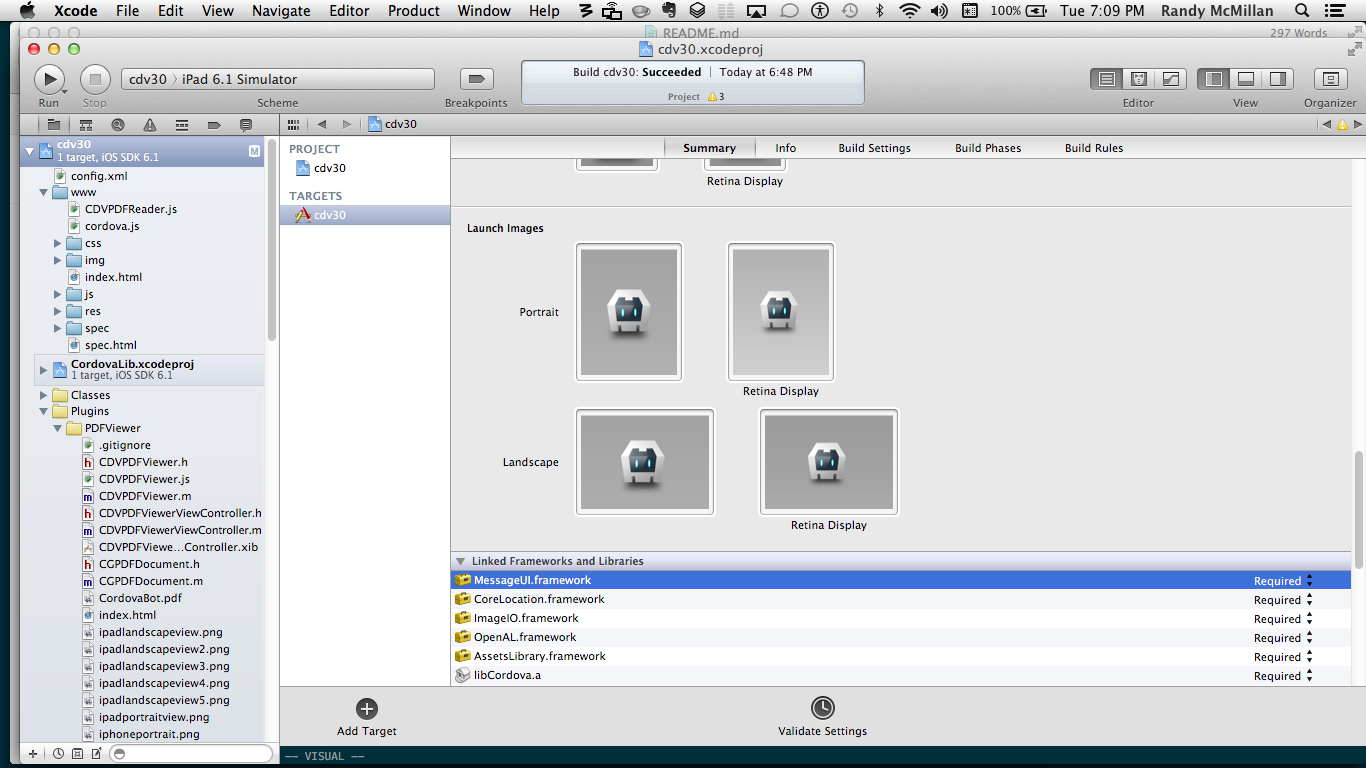1366x768 pixels.
Task: Expand the Classes group
Action: [x=44, y=395]
